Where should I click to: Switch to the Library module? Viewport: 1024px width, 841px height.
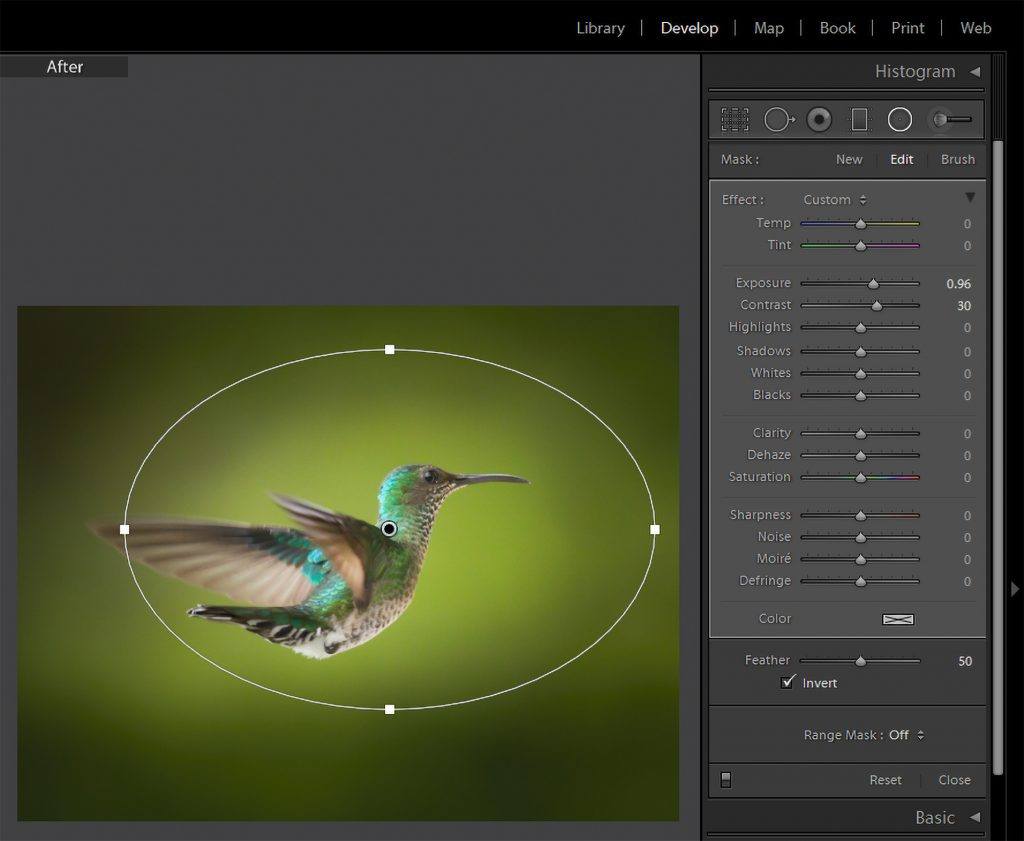click(x=600, y=28)
